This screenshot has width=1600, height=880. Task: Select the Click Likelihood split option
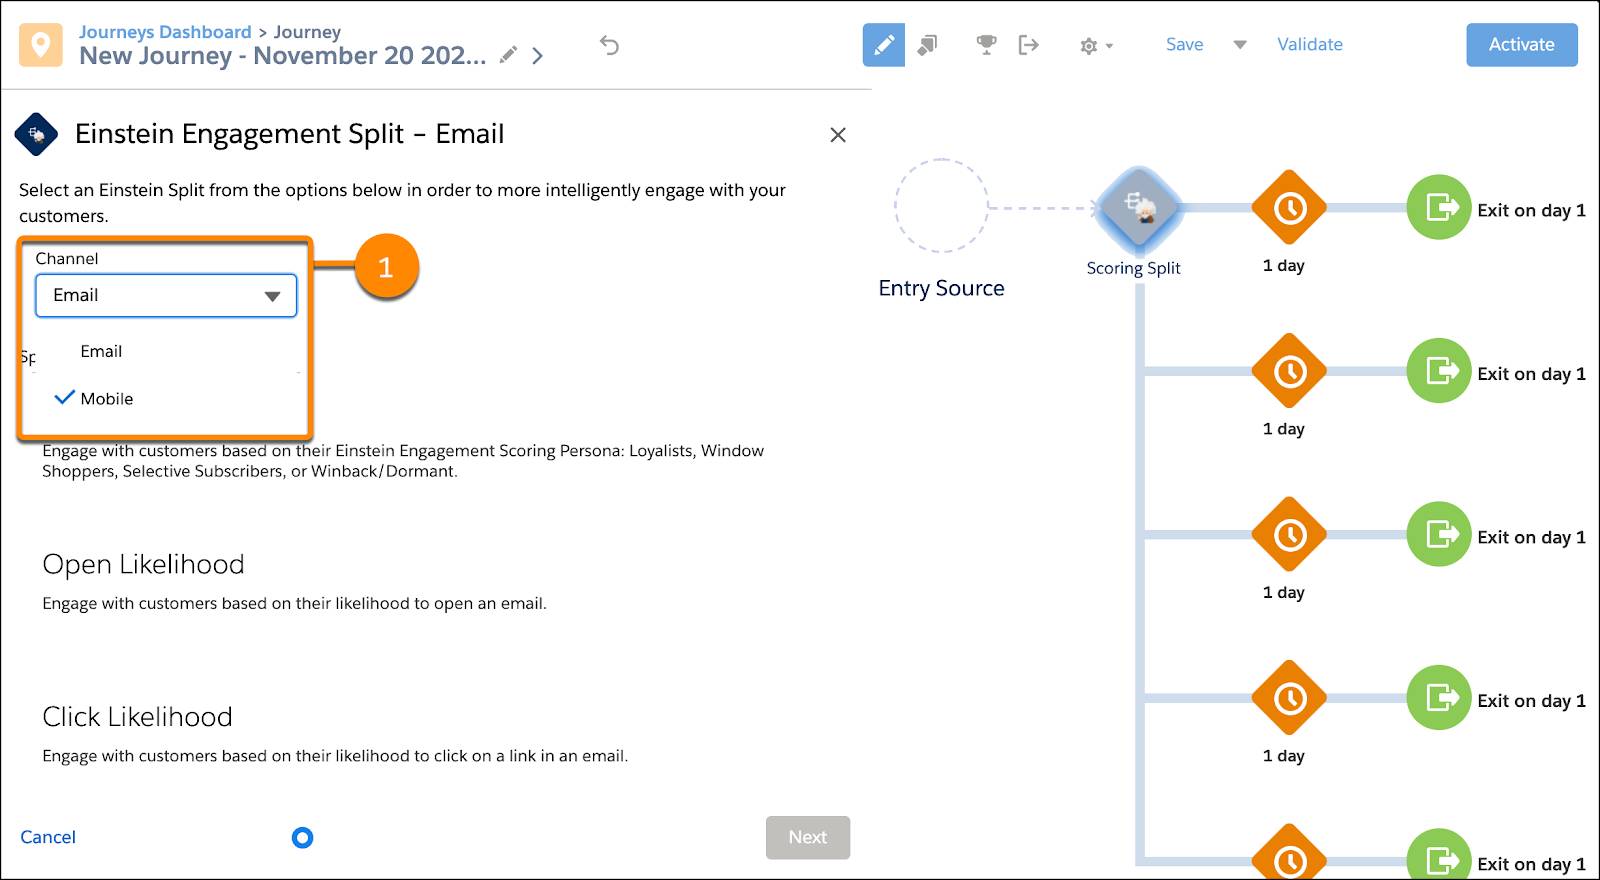(x=137, y=717)
